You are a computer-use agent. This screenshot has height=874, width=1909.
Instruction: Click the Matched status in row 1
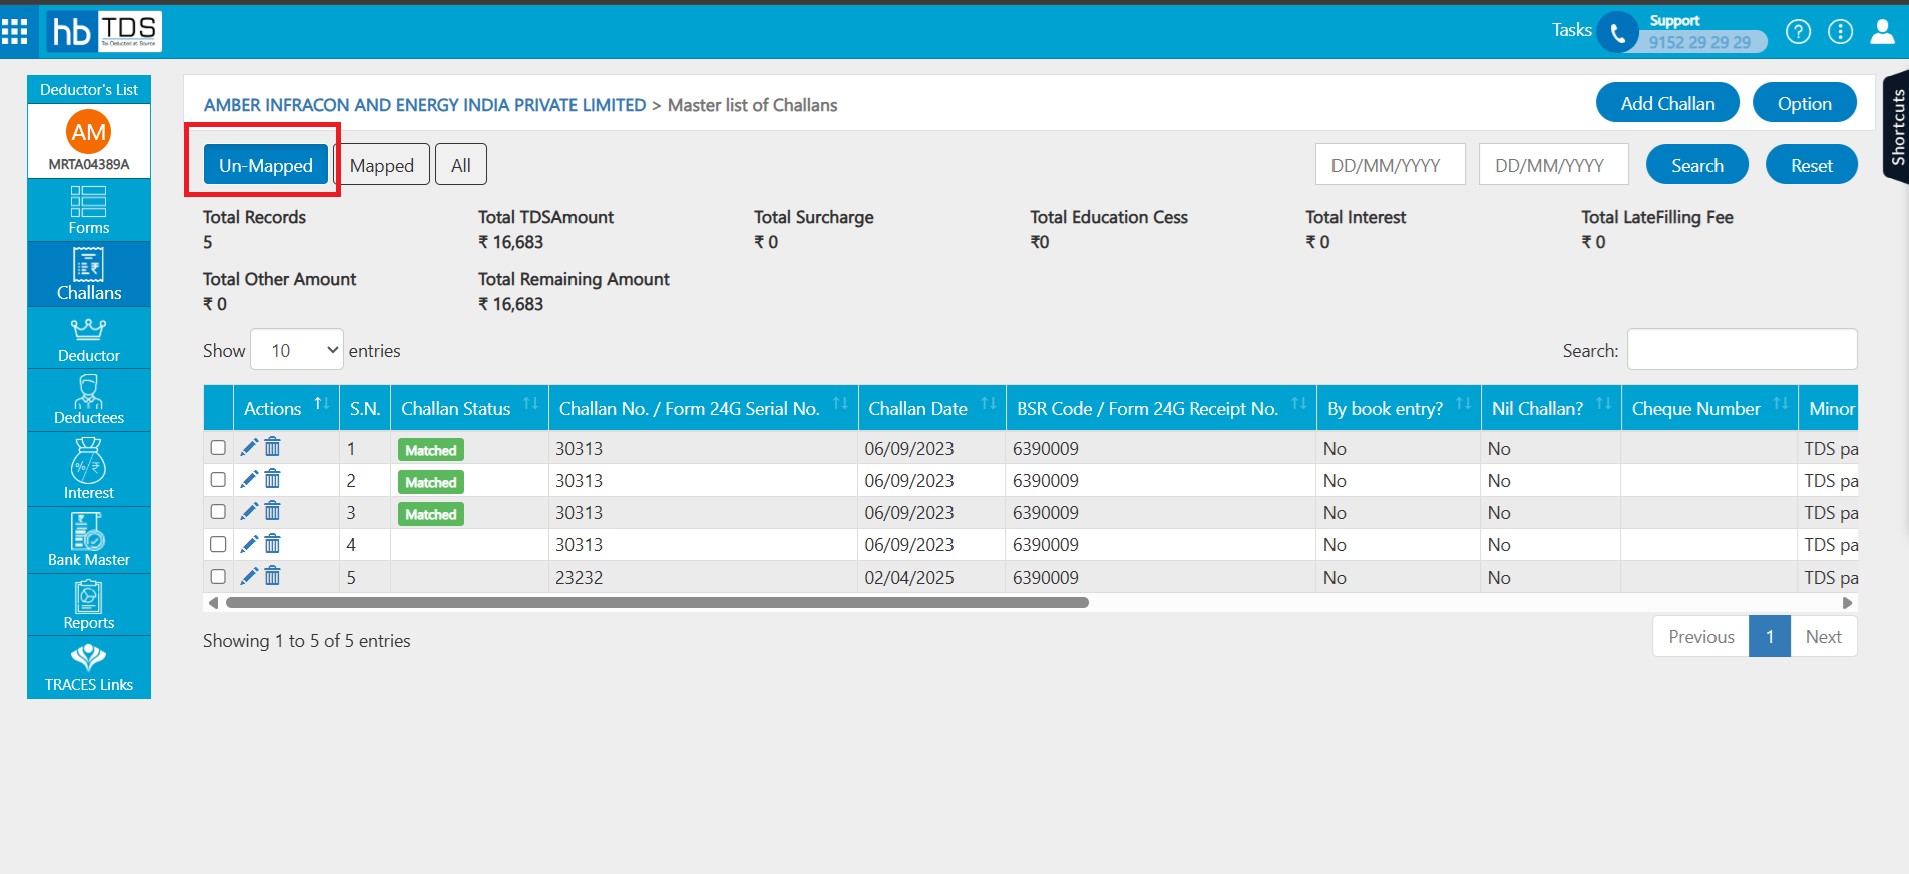(431, 450)
